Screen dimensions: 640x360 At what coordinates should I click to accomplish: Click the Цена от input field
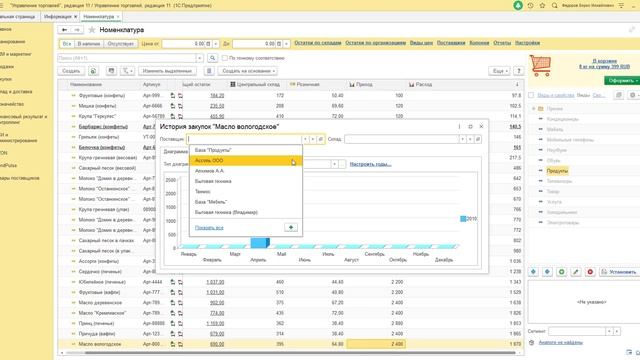click(183, 44)
